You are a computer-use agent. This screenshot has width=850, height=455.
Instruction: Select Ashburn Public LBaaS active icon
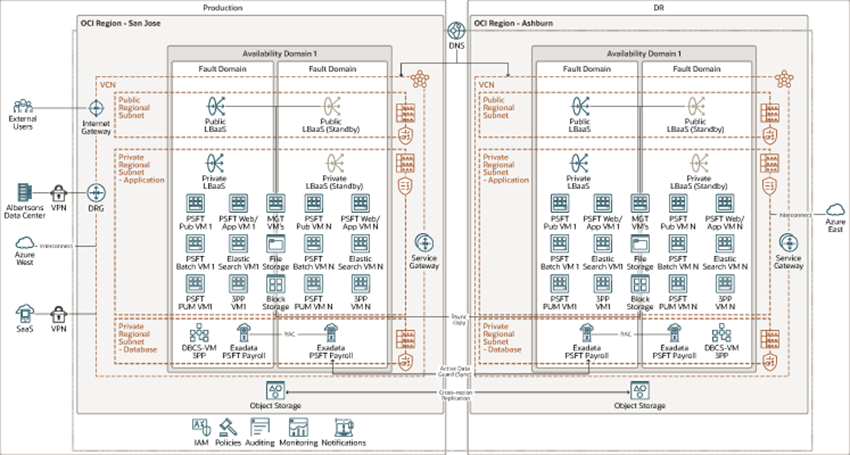[580, 106]
